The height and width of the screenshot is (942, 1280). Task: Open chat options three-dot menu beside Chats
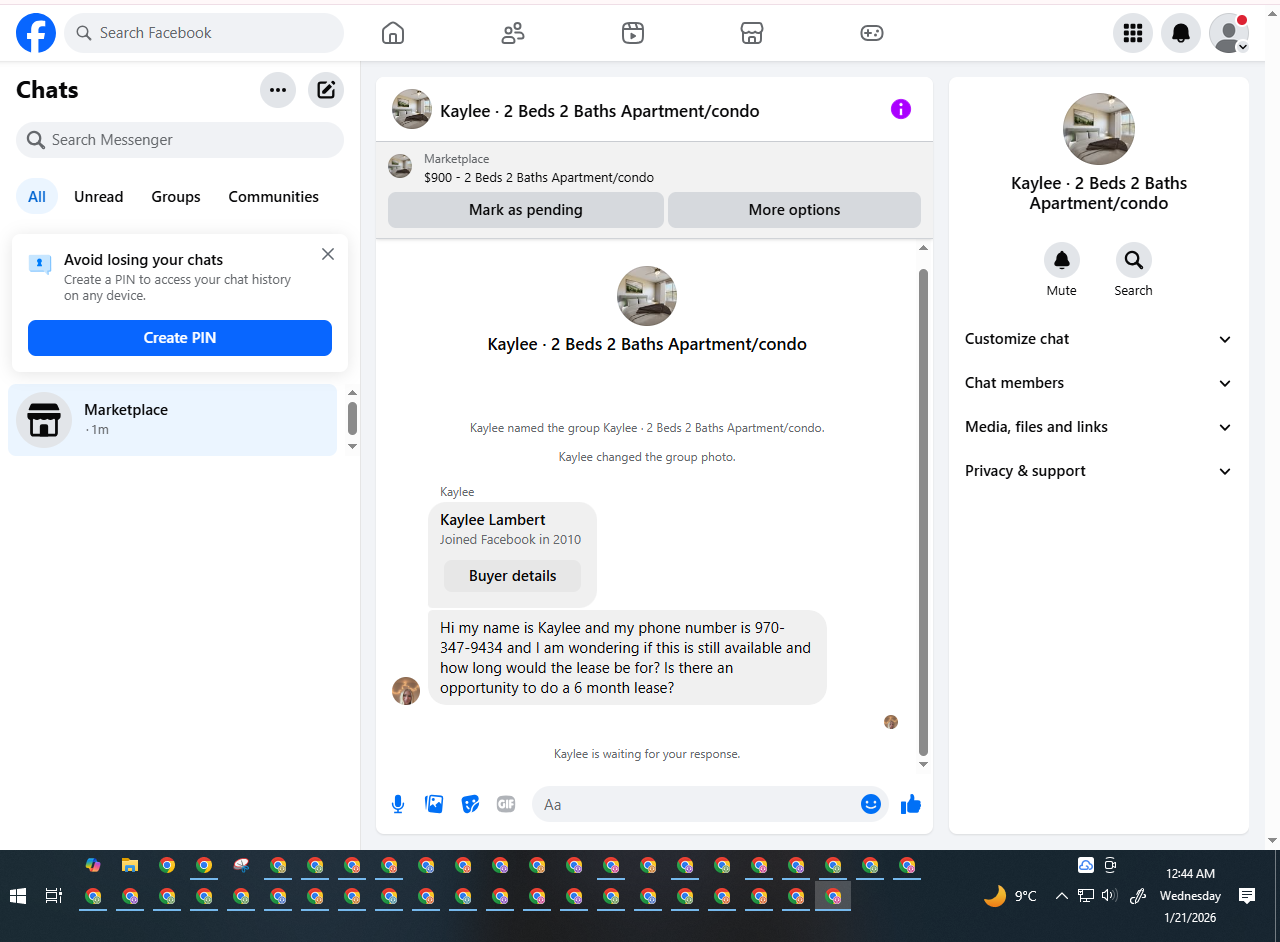(x=278, y=90)
